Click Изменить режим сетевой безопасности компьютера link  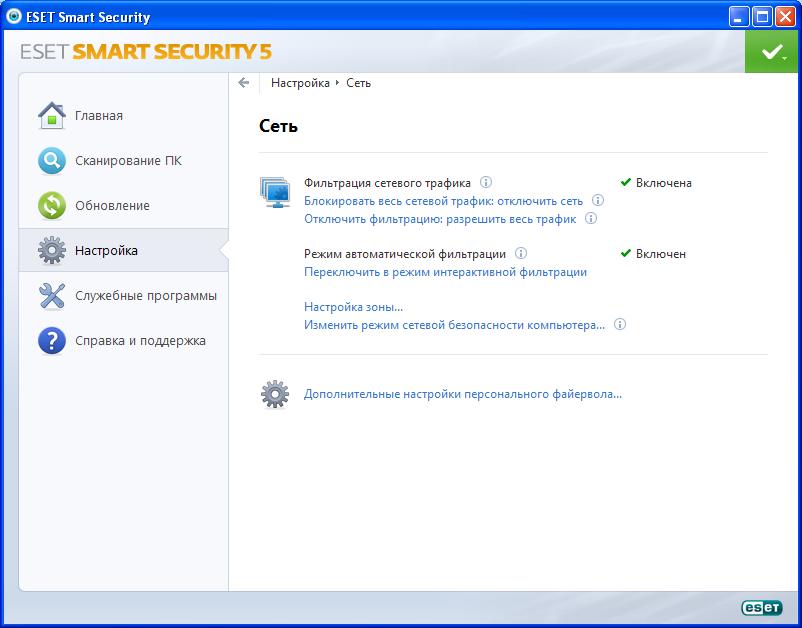click(454, 325)
